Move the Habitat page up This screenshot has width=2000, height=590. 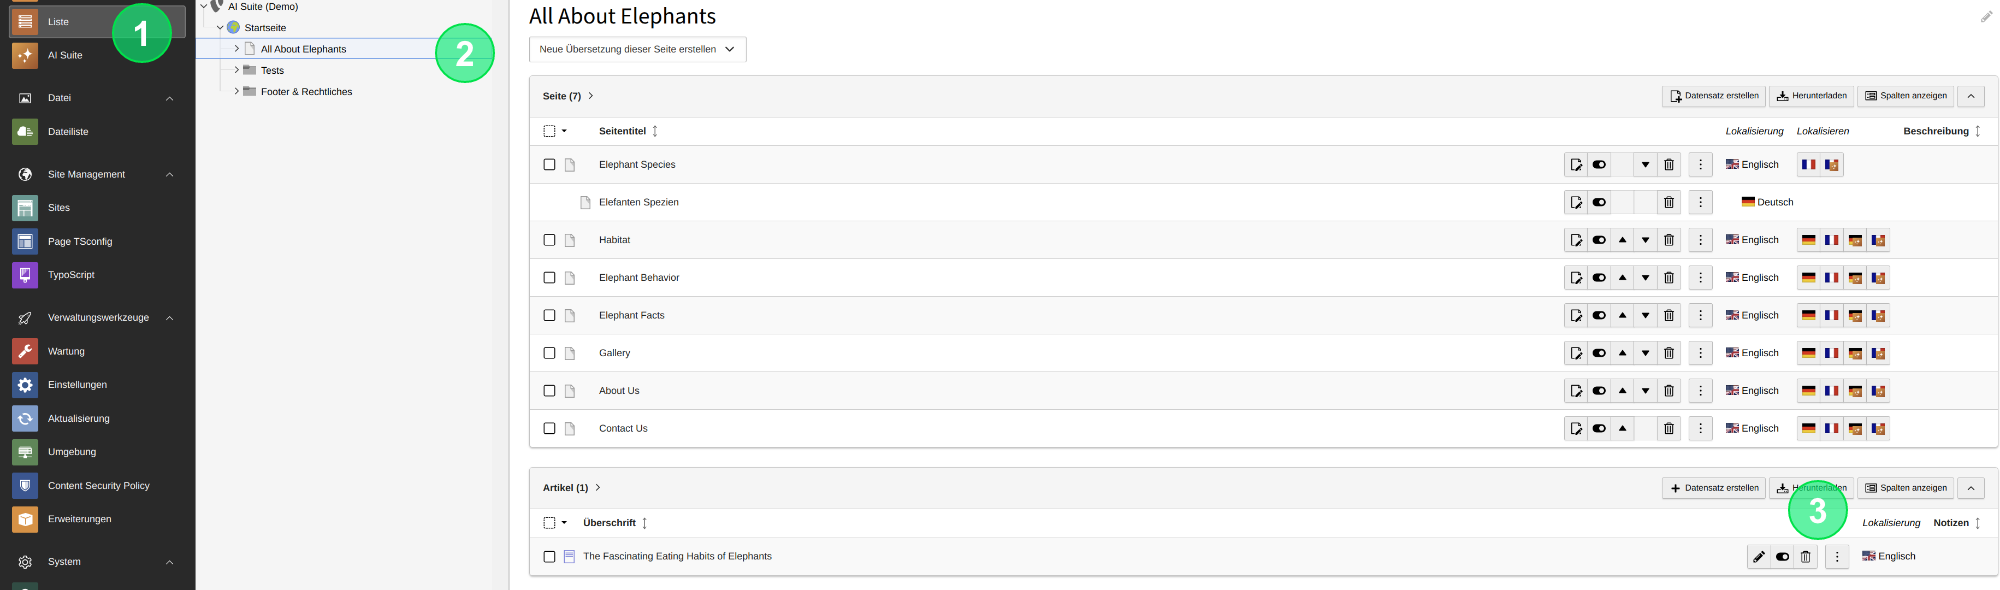pyautogui.click(x=1622, y=240)
